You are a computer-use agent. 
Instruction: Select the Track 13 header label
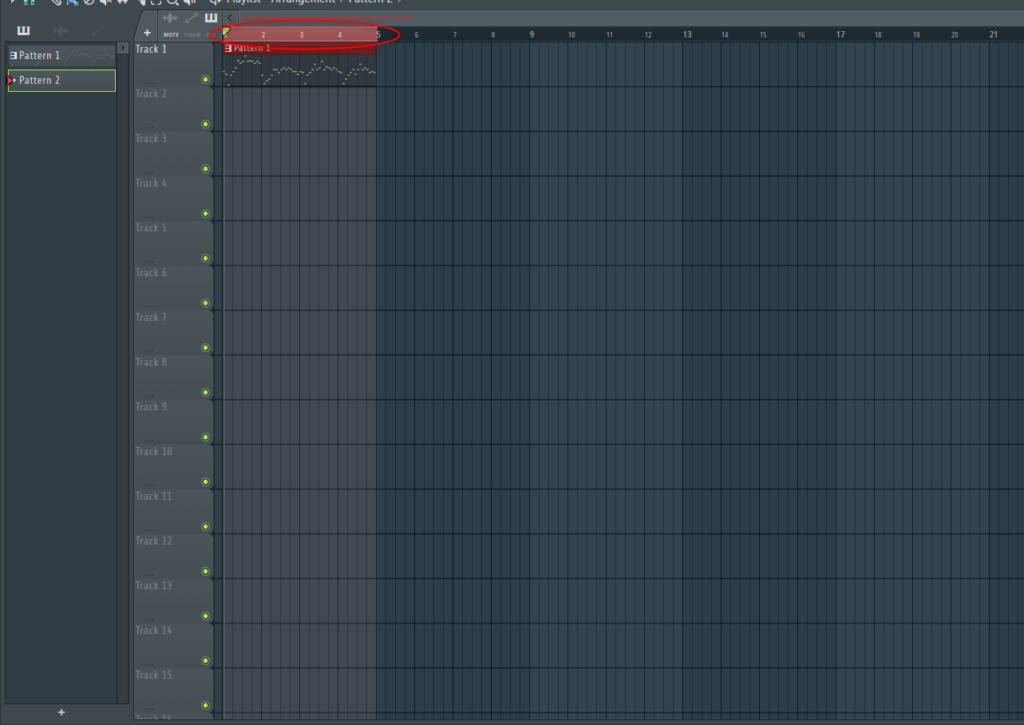[x=153, y=586]
